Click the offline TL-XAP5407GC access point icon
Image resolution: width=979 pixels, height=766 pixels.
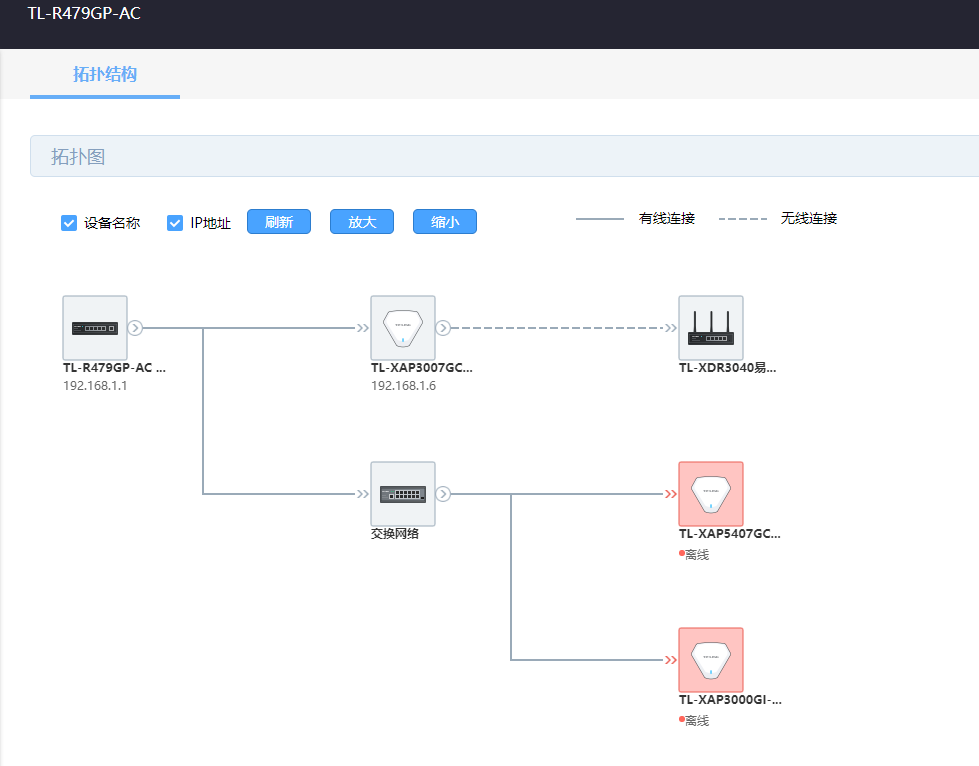(x=711, y=494)
